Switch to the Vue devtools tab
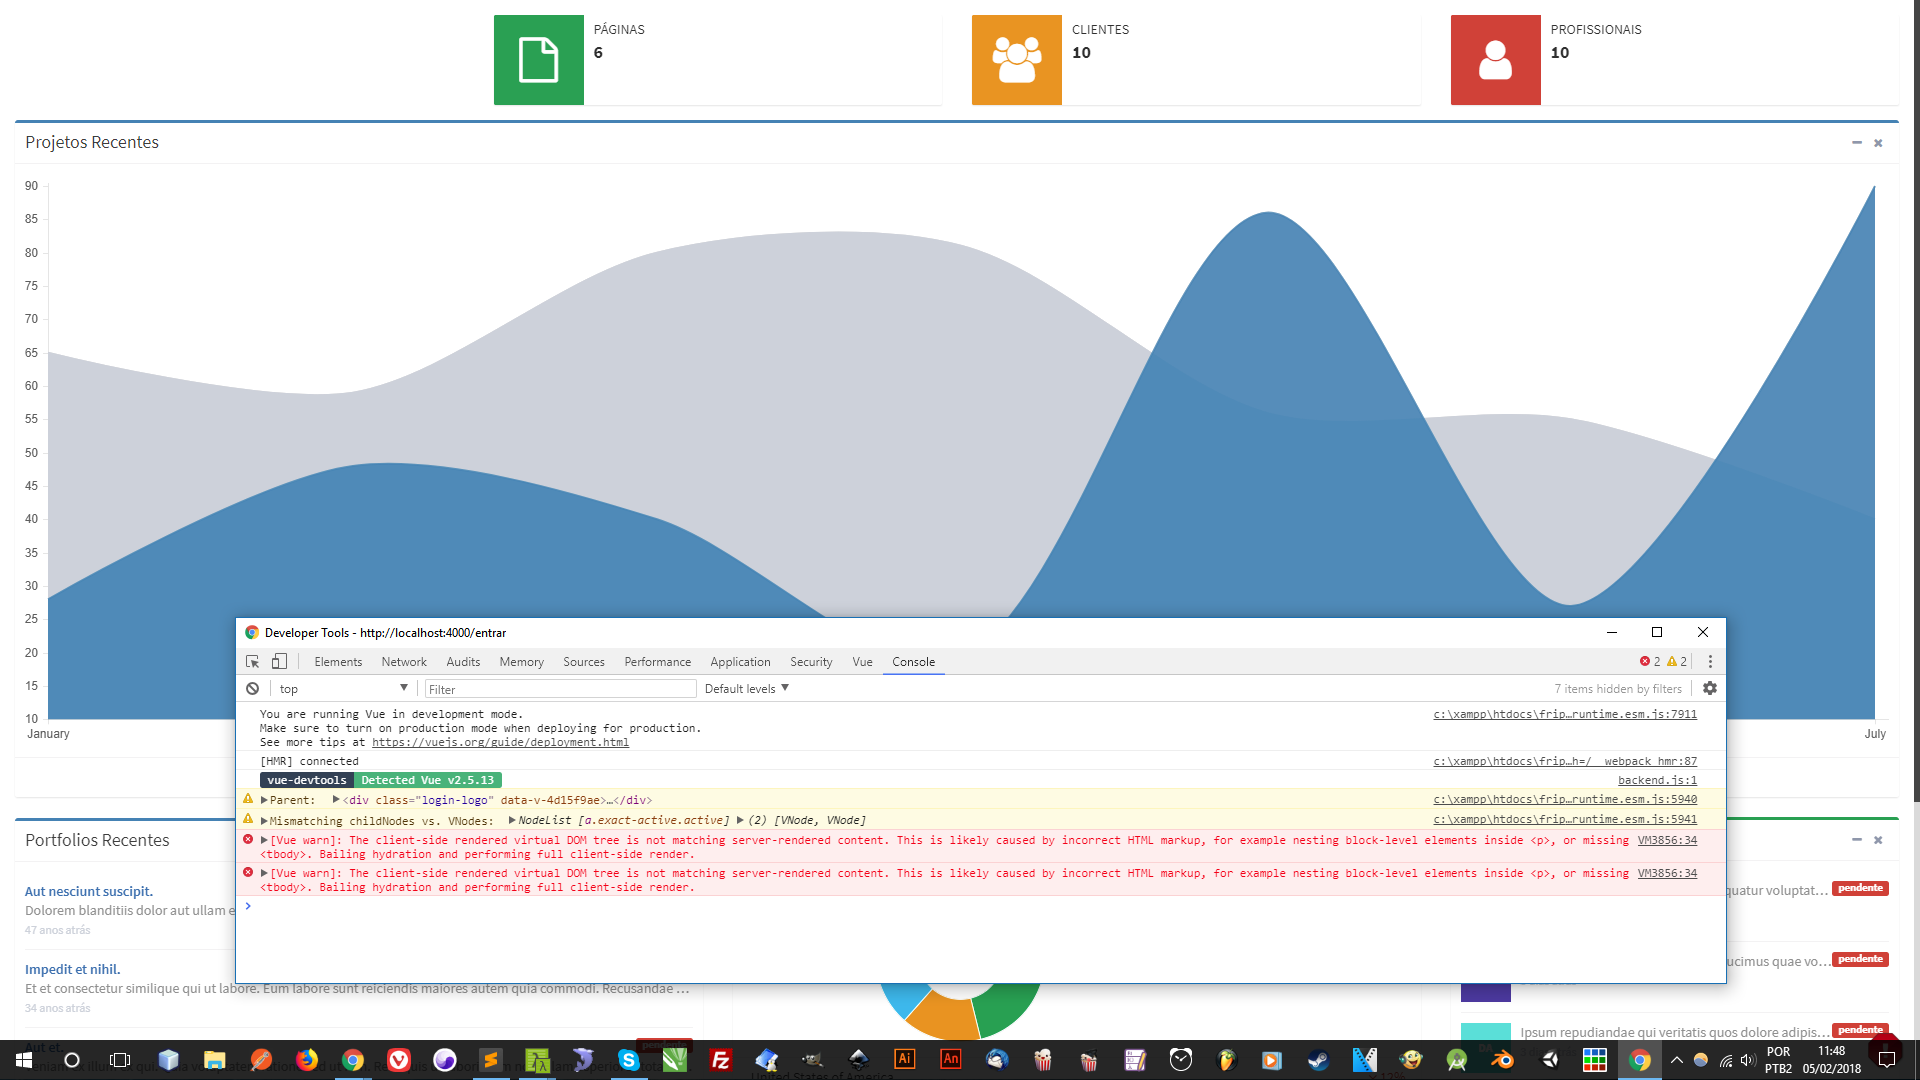 [x=862, y=662]
